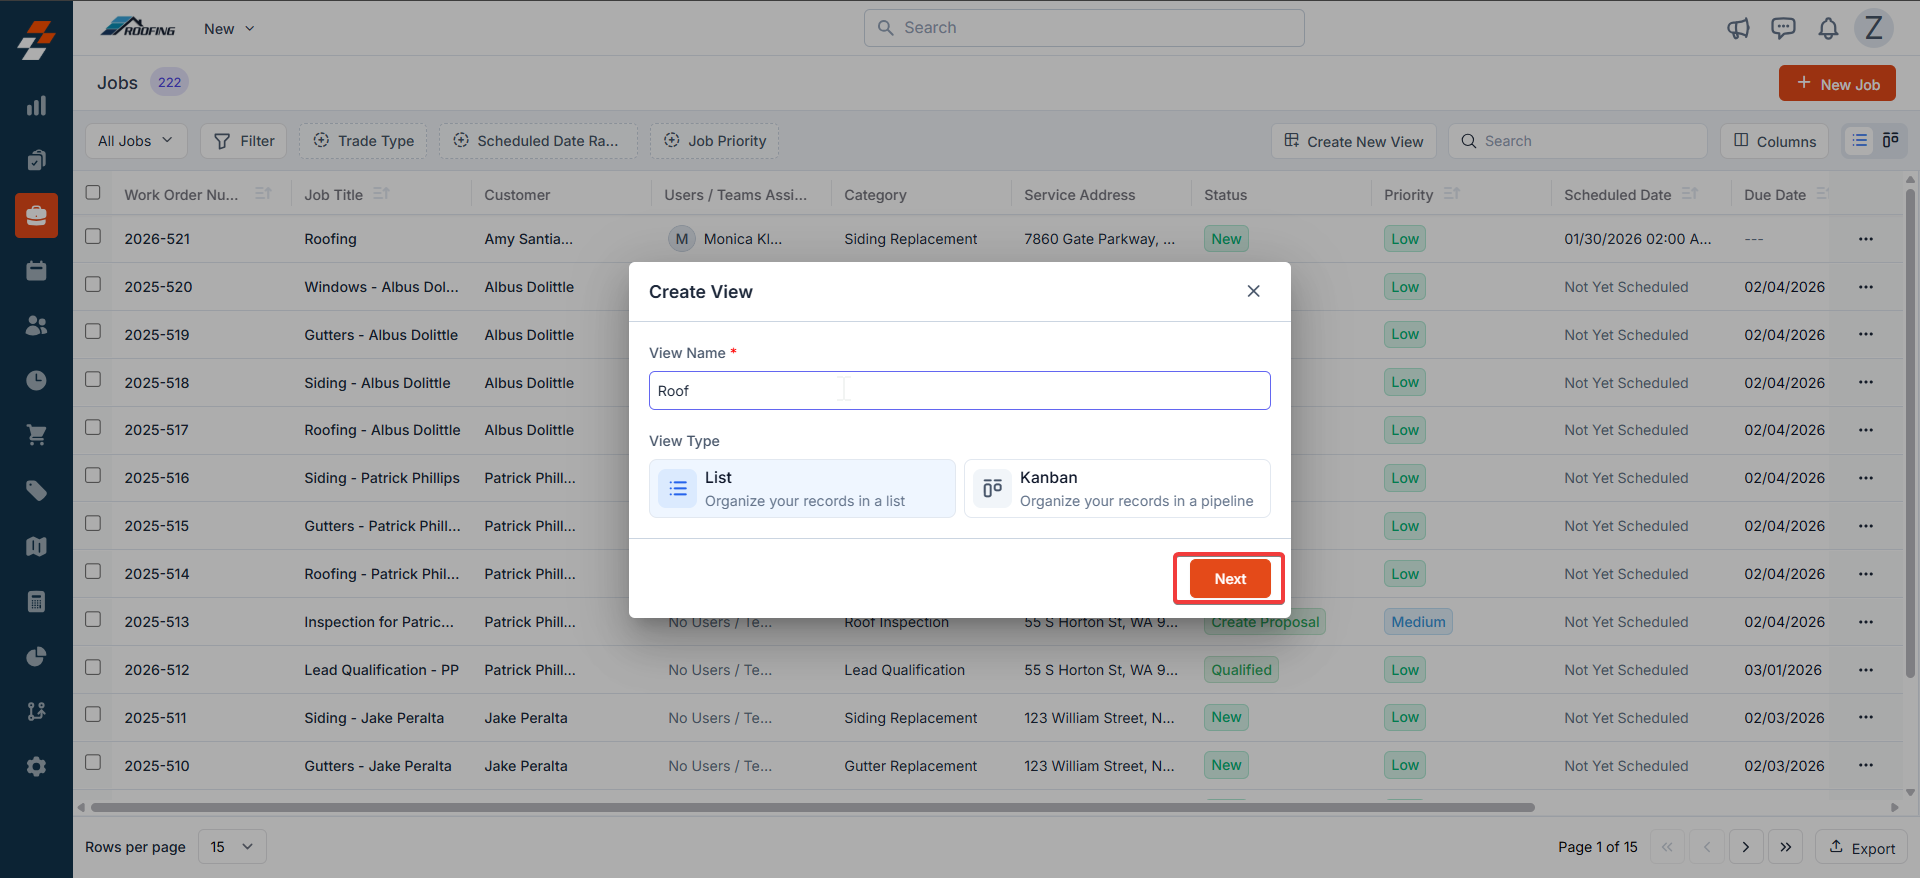Sort by Priority column icon
The height and width of the screenshot is (878, 1920).
click(x=1452, y=194)
